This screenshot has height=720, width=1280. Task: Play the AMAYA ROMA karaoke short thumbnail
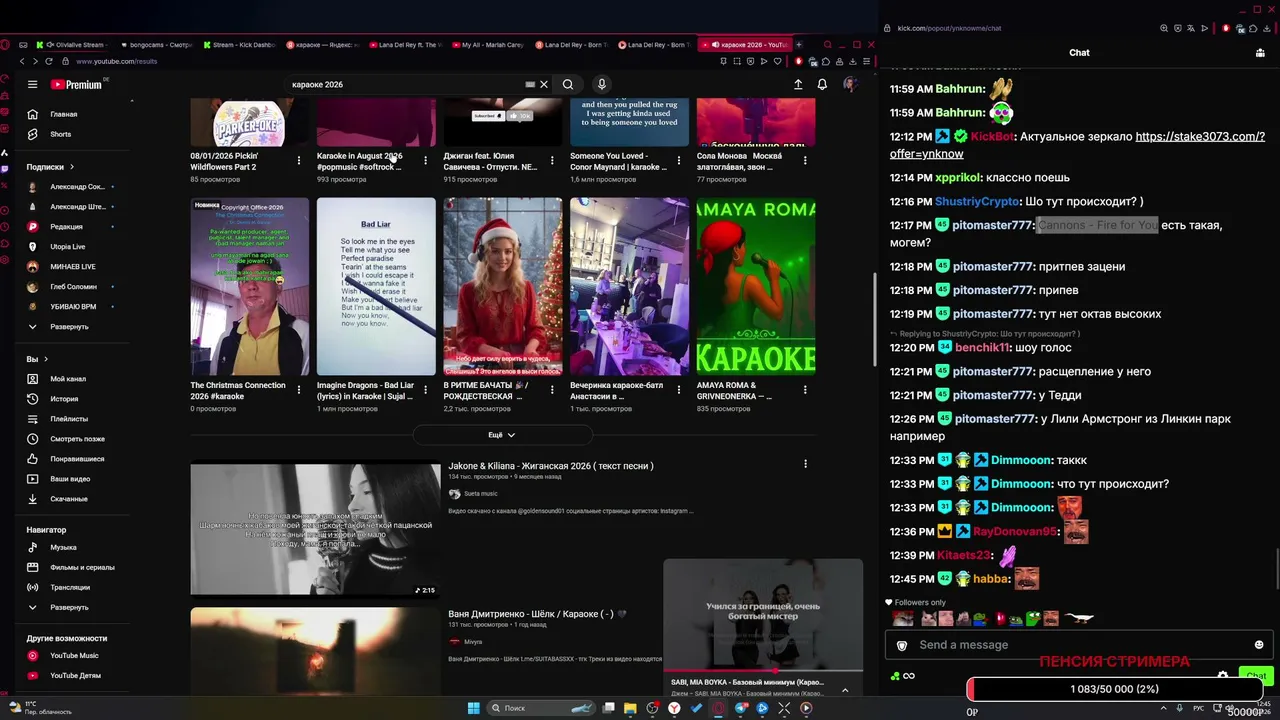(x=756, y=286)
